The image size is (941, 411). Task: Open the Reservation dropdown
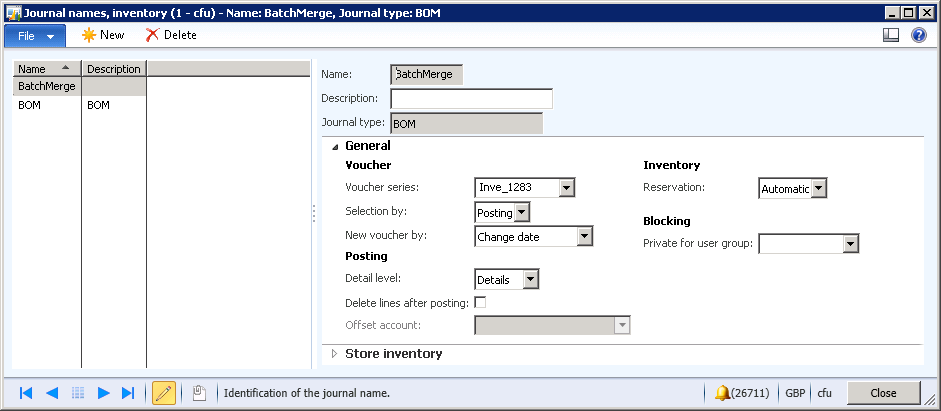point(818,188)
